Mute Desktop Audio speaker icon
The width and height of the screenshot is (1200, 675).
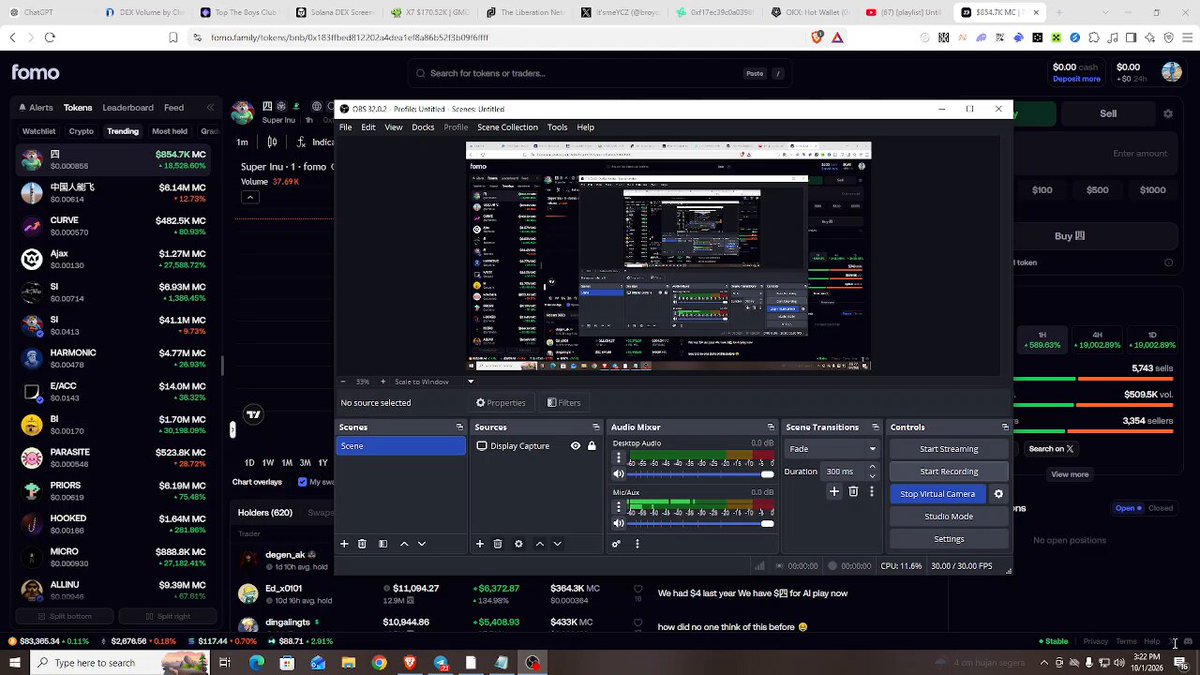point(619,474)
